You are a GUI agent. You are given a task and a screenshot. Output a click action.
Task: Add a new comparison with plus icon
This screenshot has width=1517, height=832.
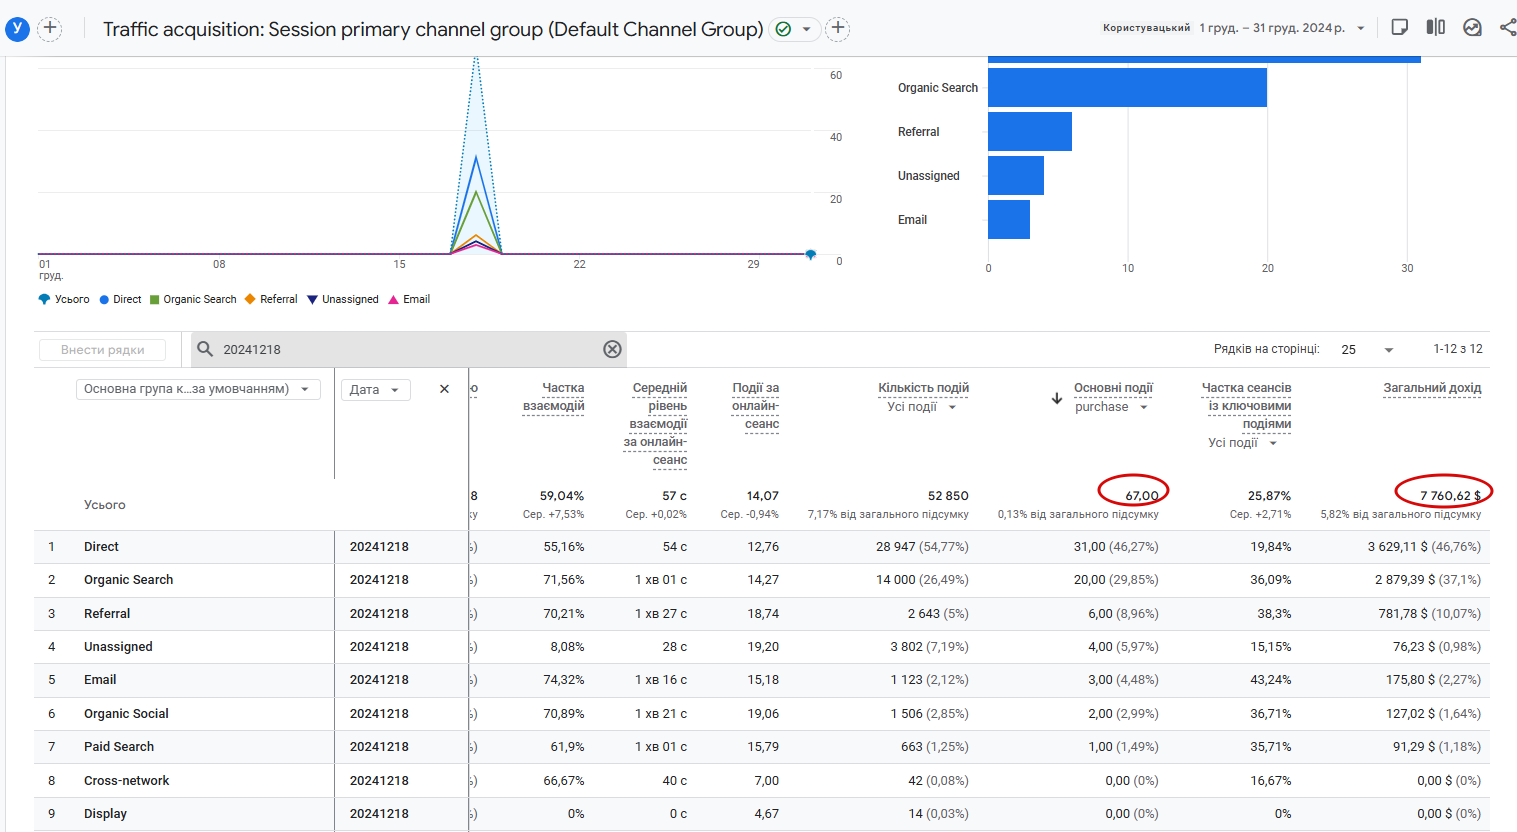point(50,28)
